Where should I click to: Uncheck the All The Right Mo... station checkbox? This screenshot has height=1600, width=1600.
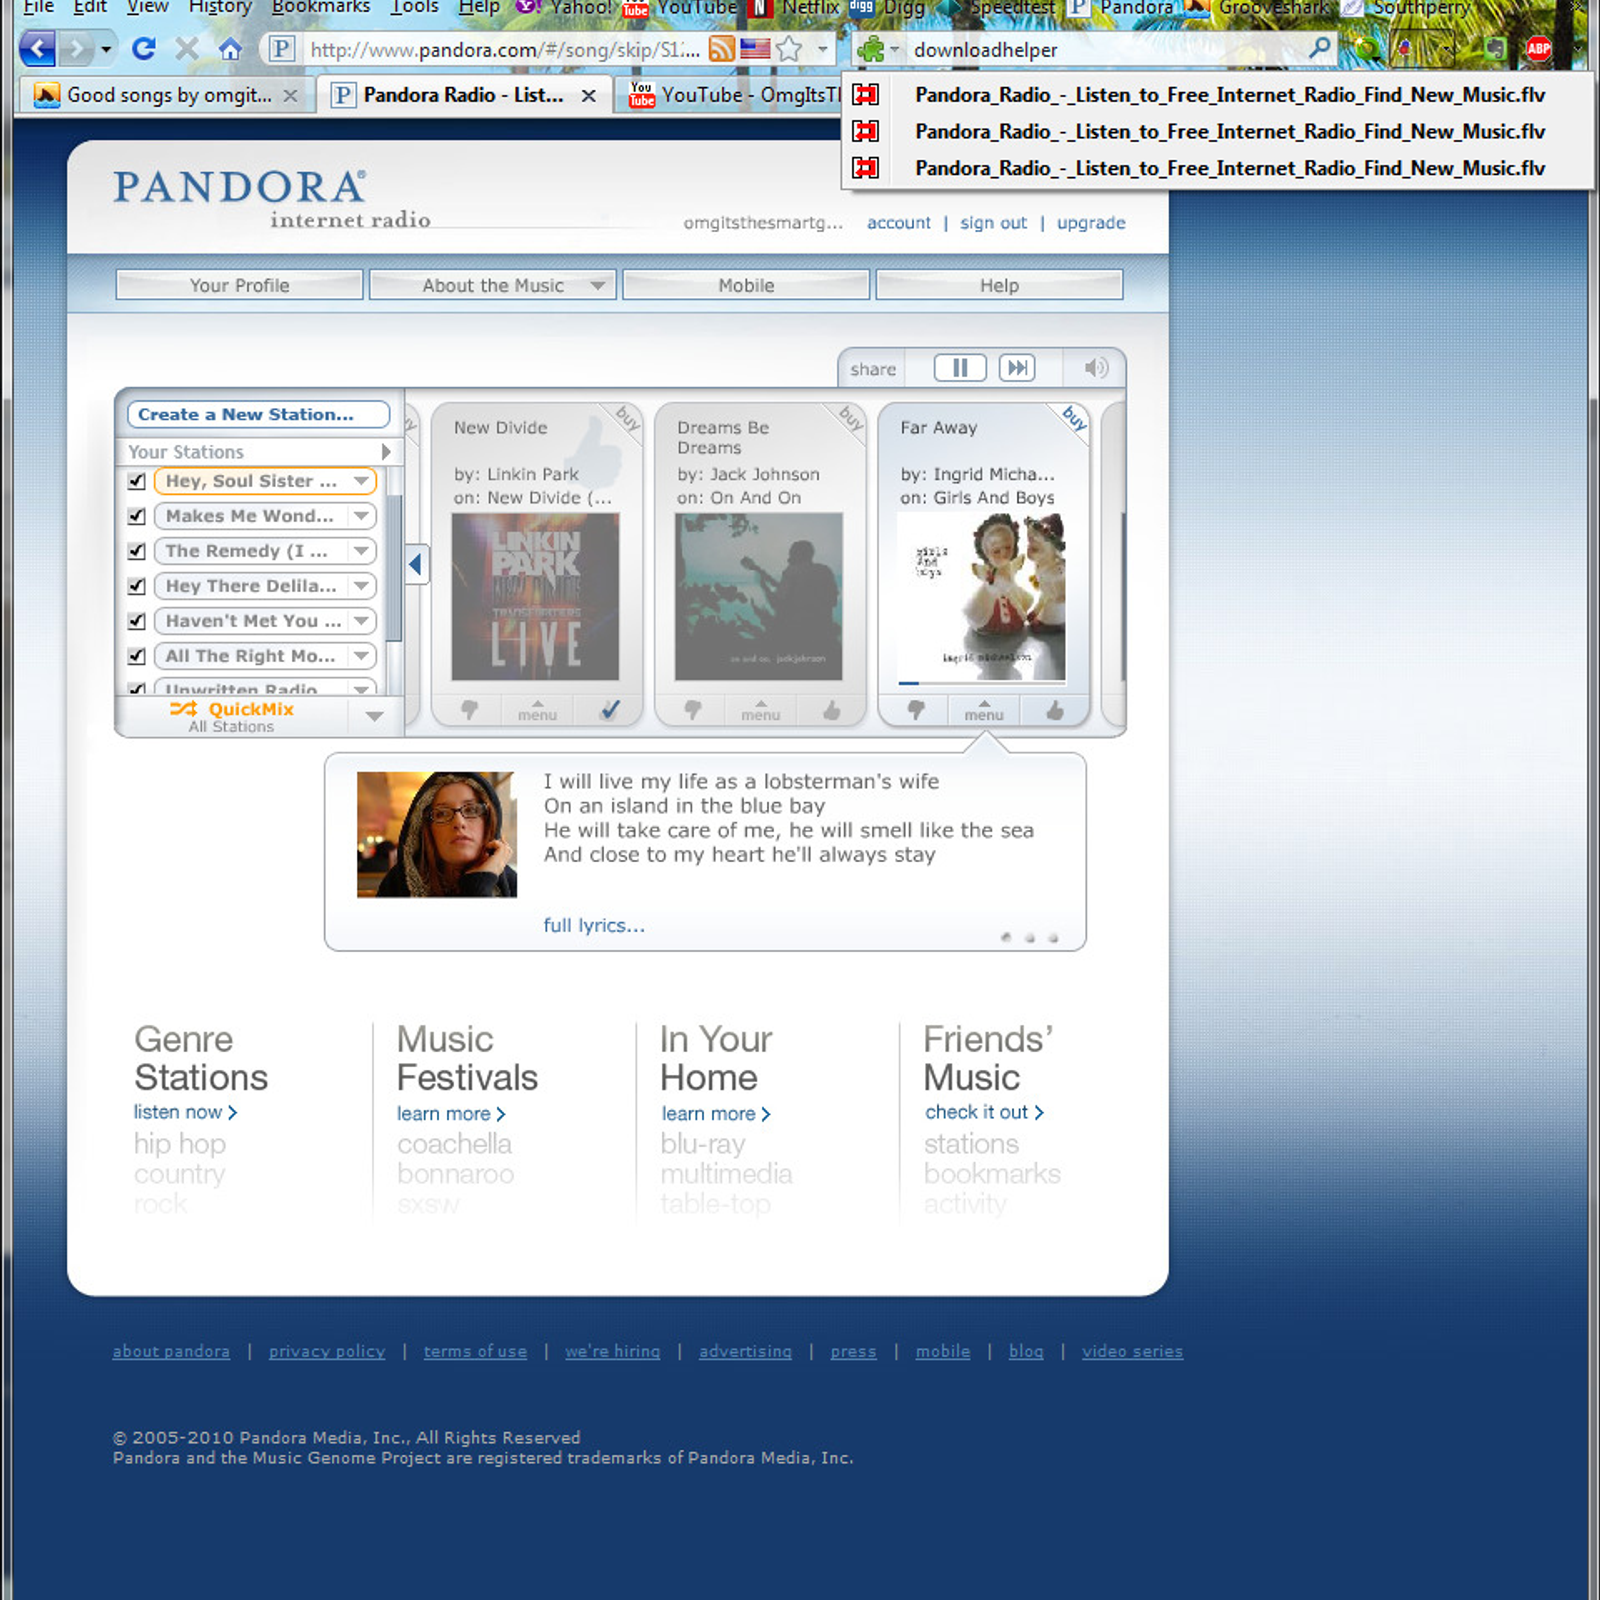point(137,656)
